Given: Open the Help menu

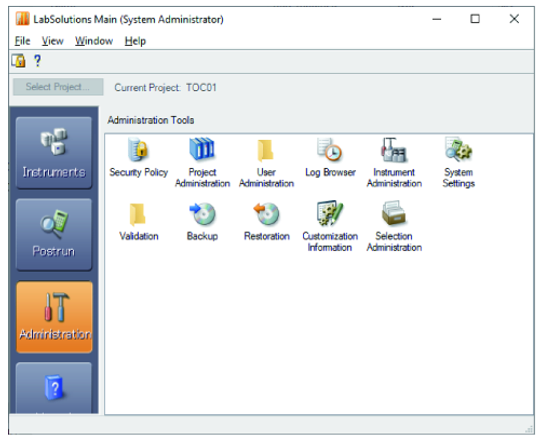Looking at the screenshot, I should point(135,41).
